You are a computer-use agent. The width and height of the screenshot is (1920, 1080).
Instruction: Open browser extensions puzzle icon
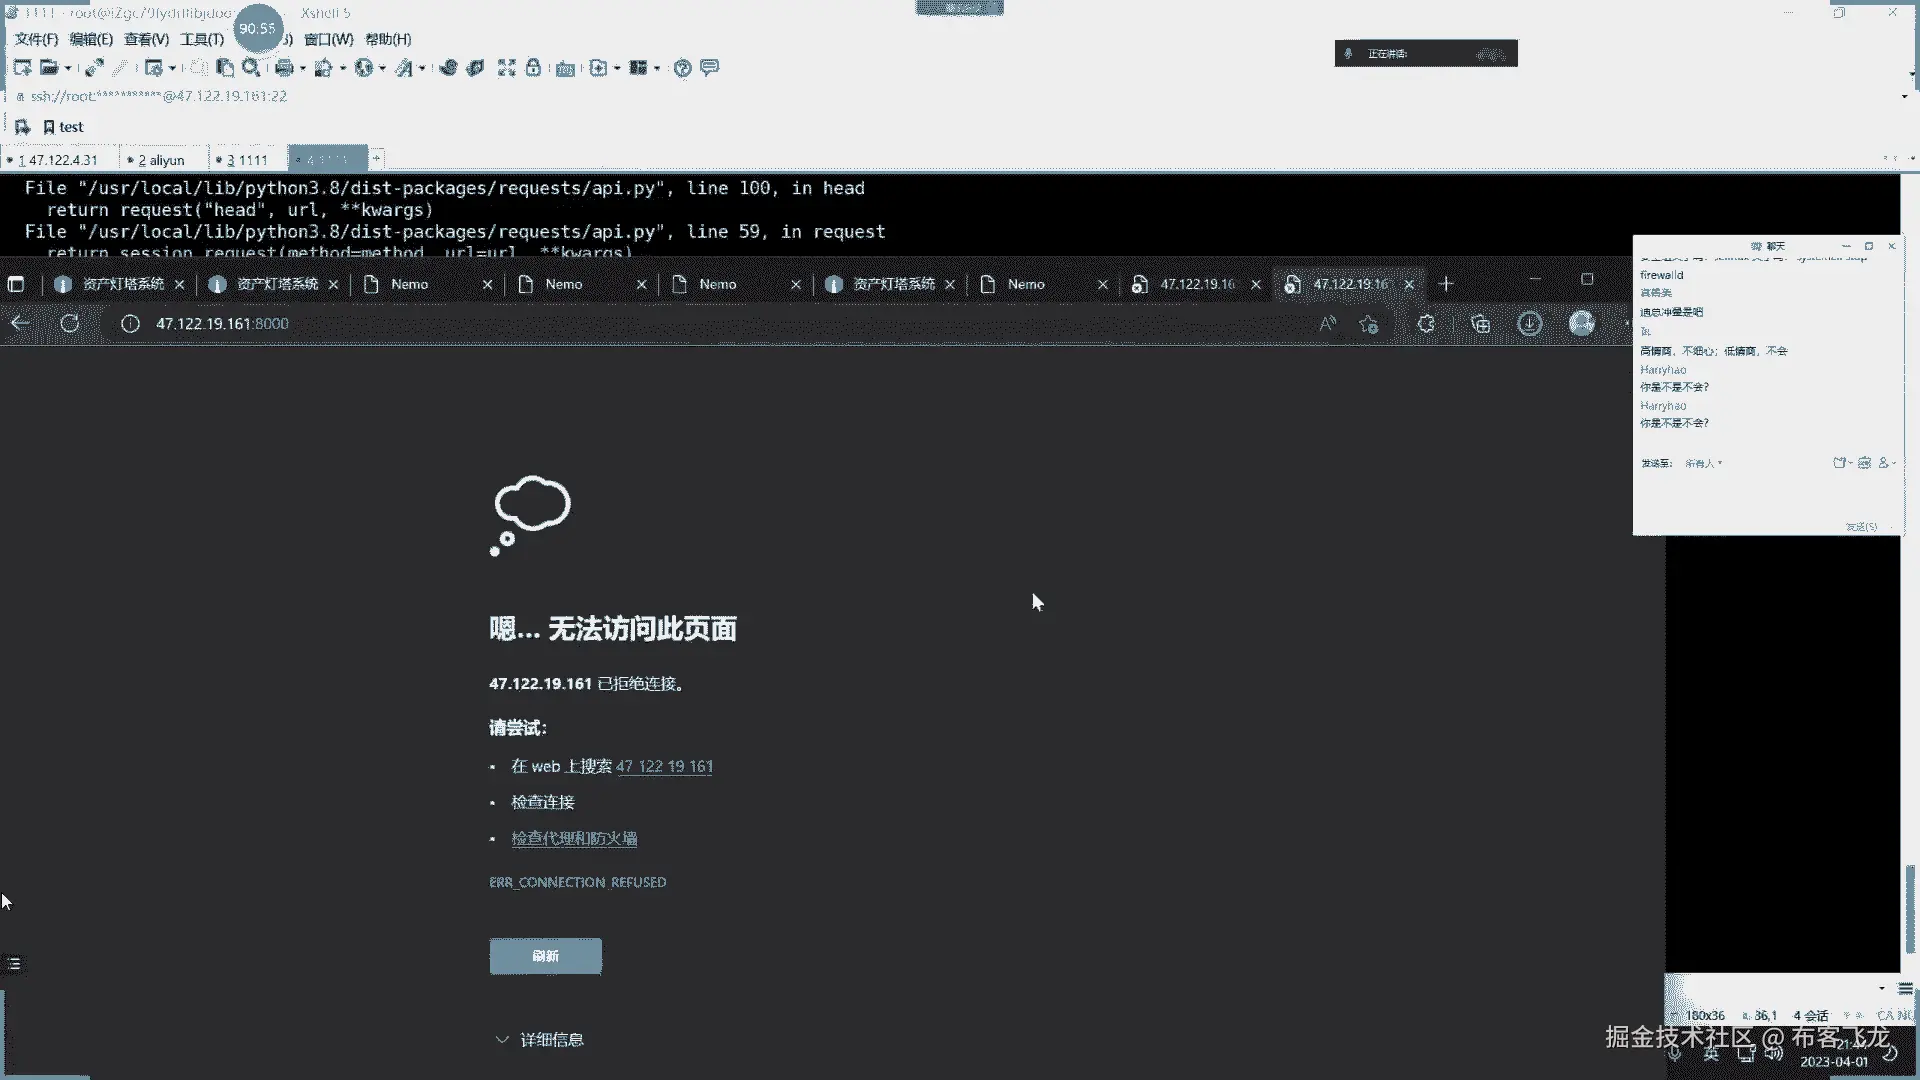point(1426,324)
